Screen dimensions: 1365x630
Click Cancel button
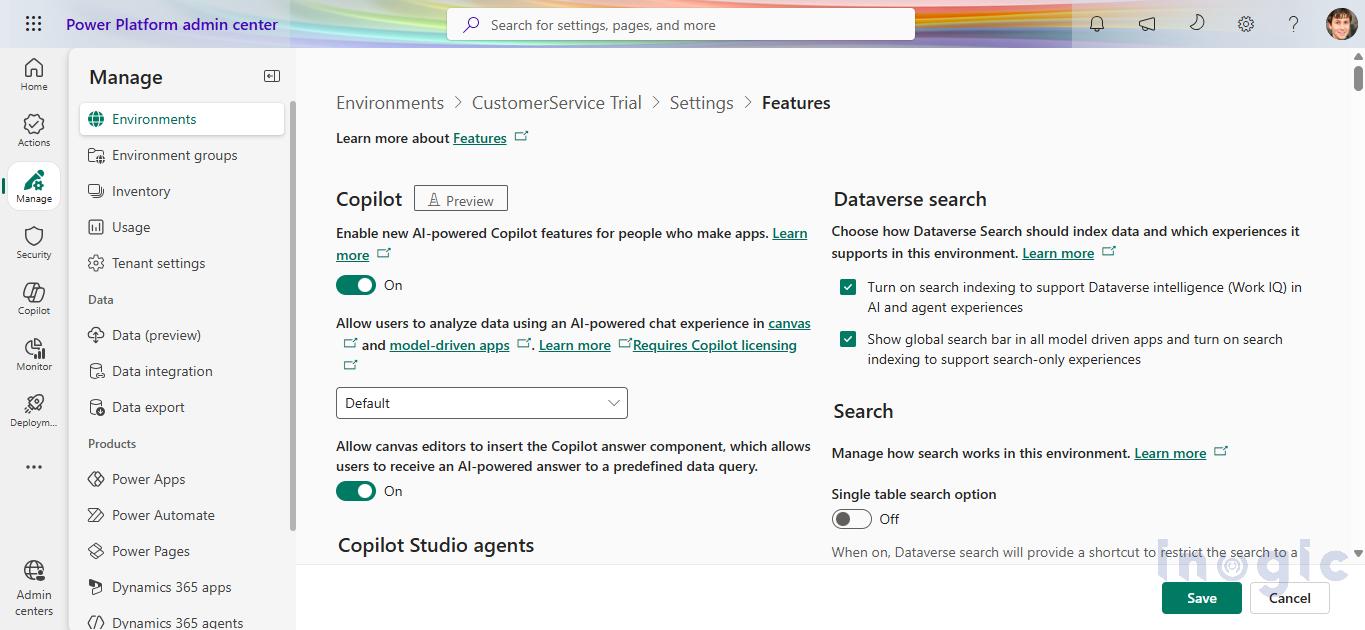click(x=1289, y=598)
